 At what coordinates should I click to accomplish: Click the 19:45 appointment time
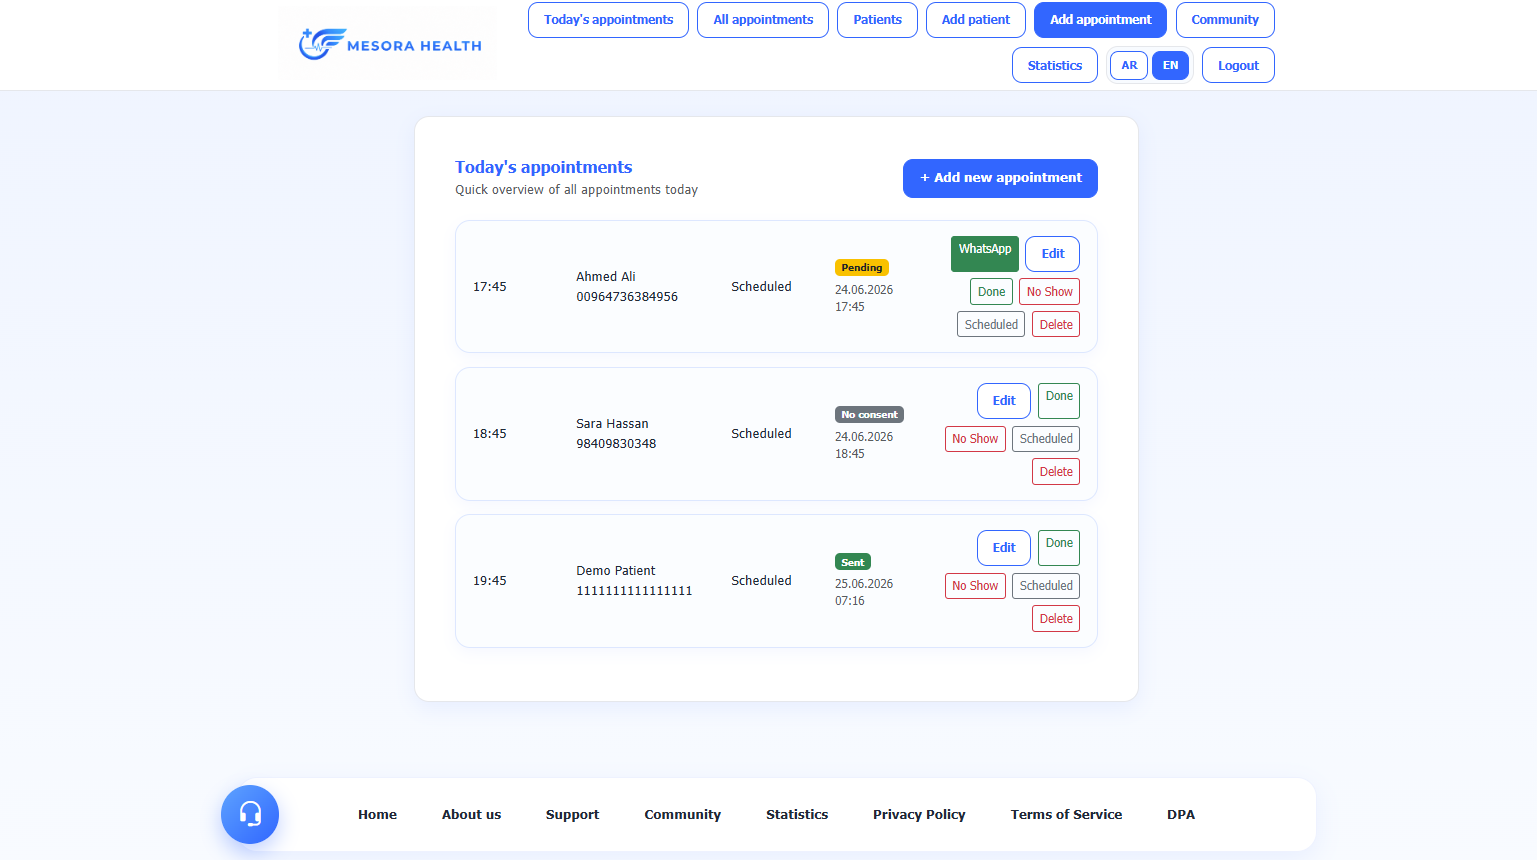click(x=490, y=581)
